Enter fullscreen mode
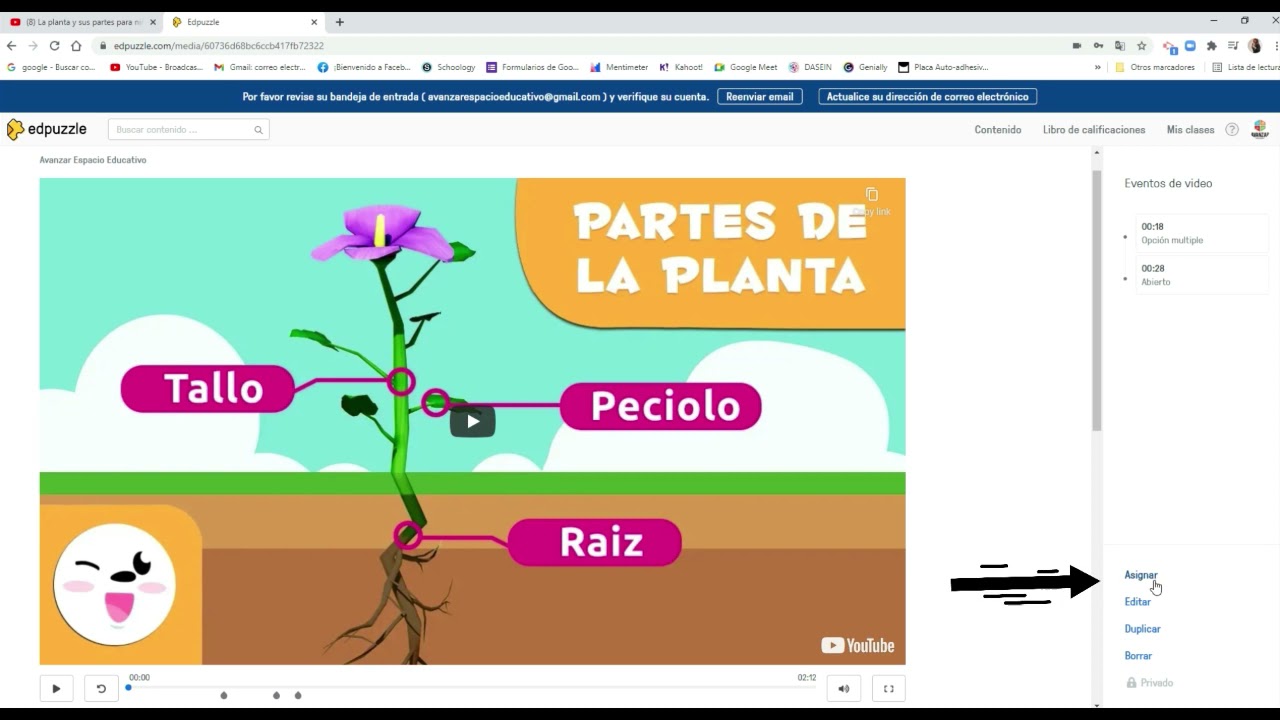 [x=889, y=688]
